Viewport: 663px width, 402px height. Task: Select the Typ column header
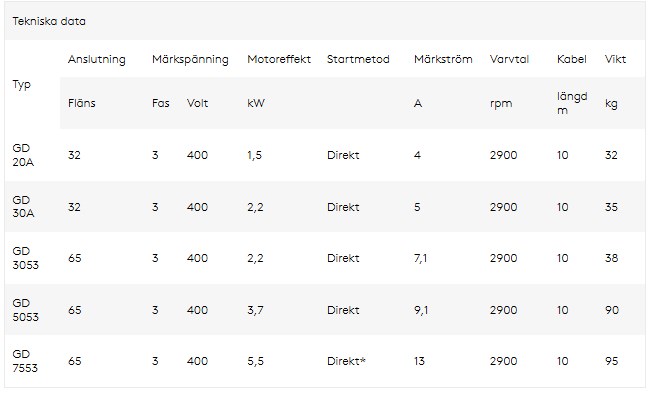pyautogui.click(x=22, y=84)
